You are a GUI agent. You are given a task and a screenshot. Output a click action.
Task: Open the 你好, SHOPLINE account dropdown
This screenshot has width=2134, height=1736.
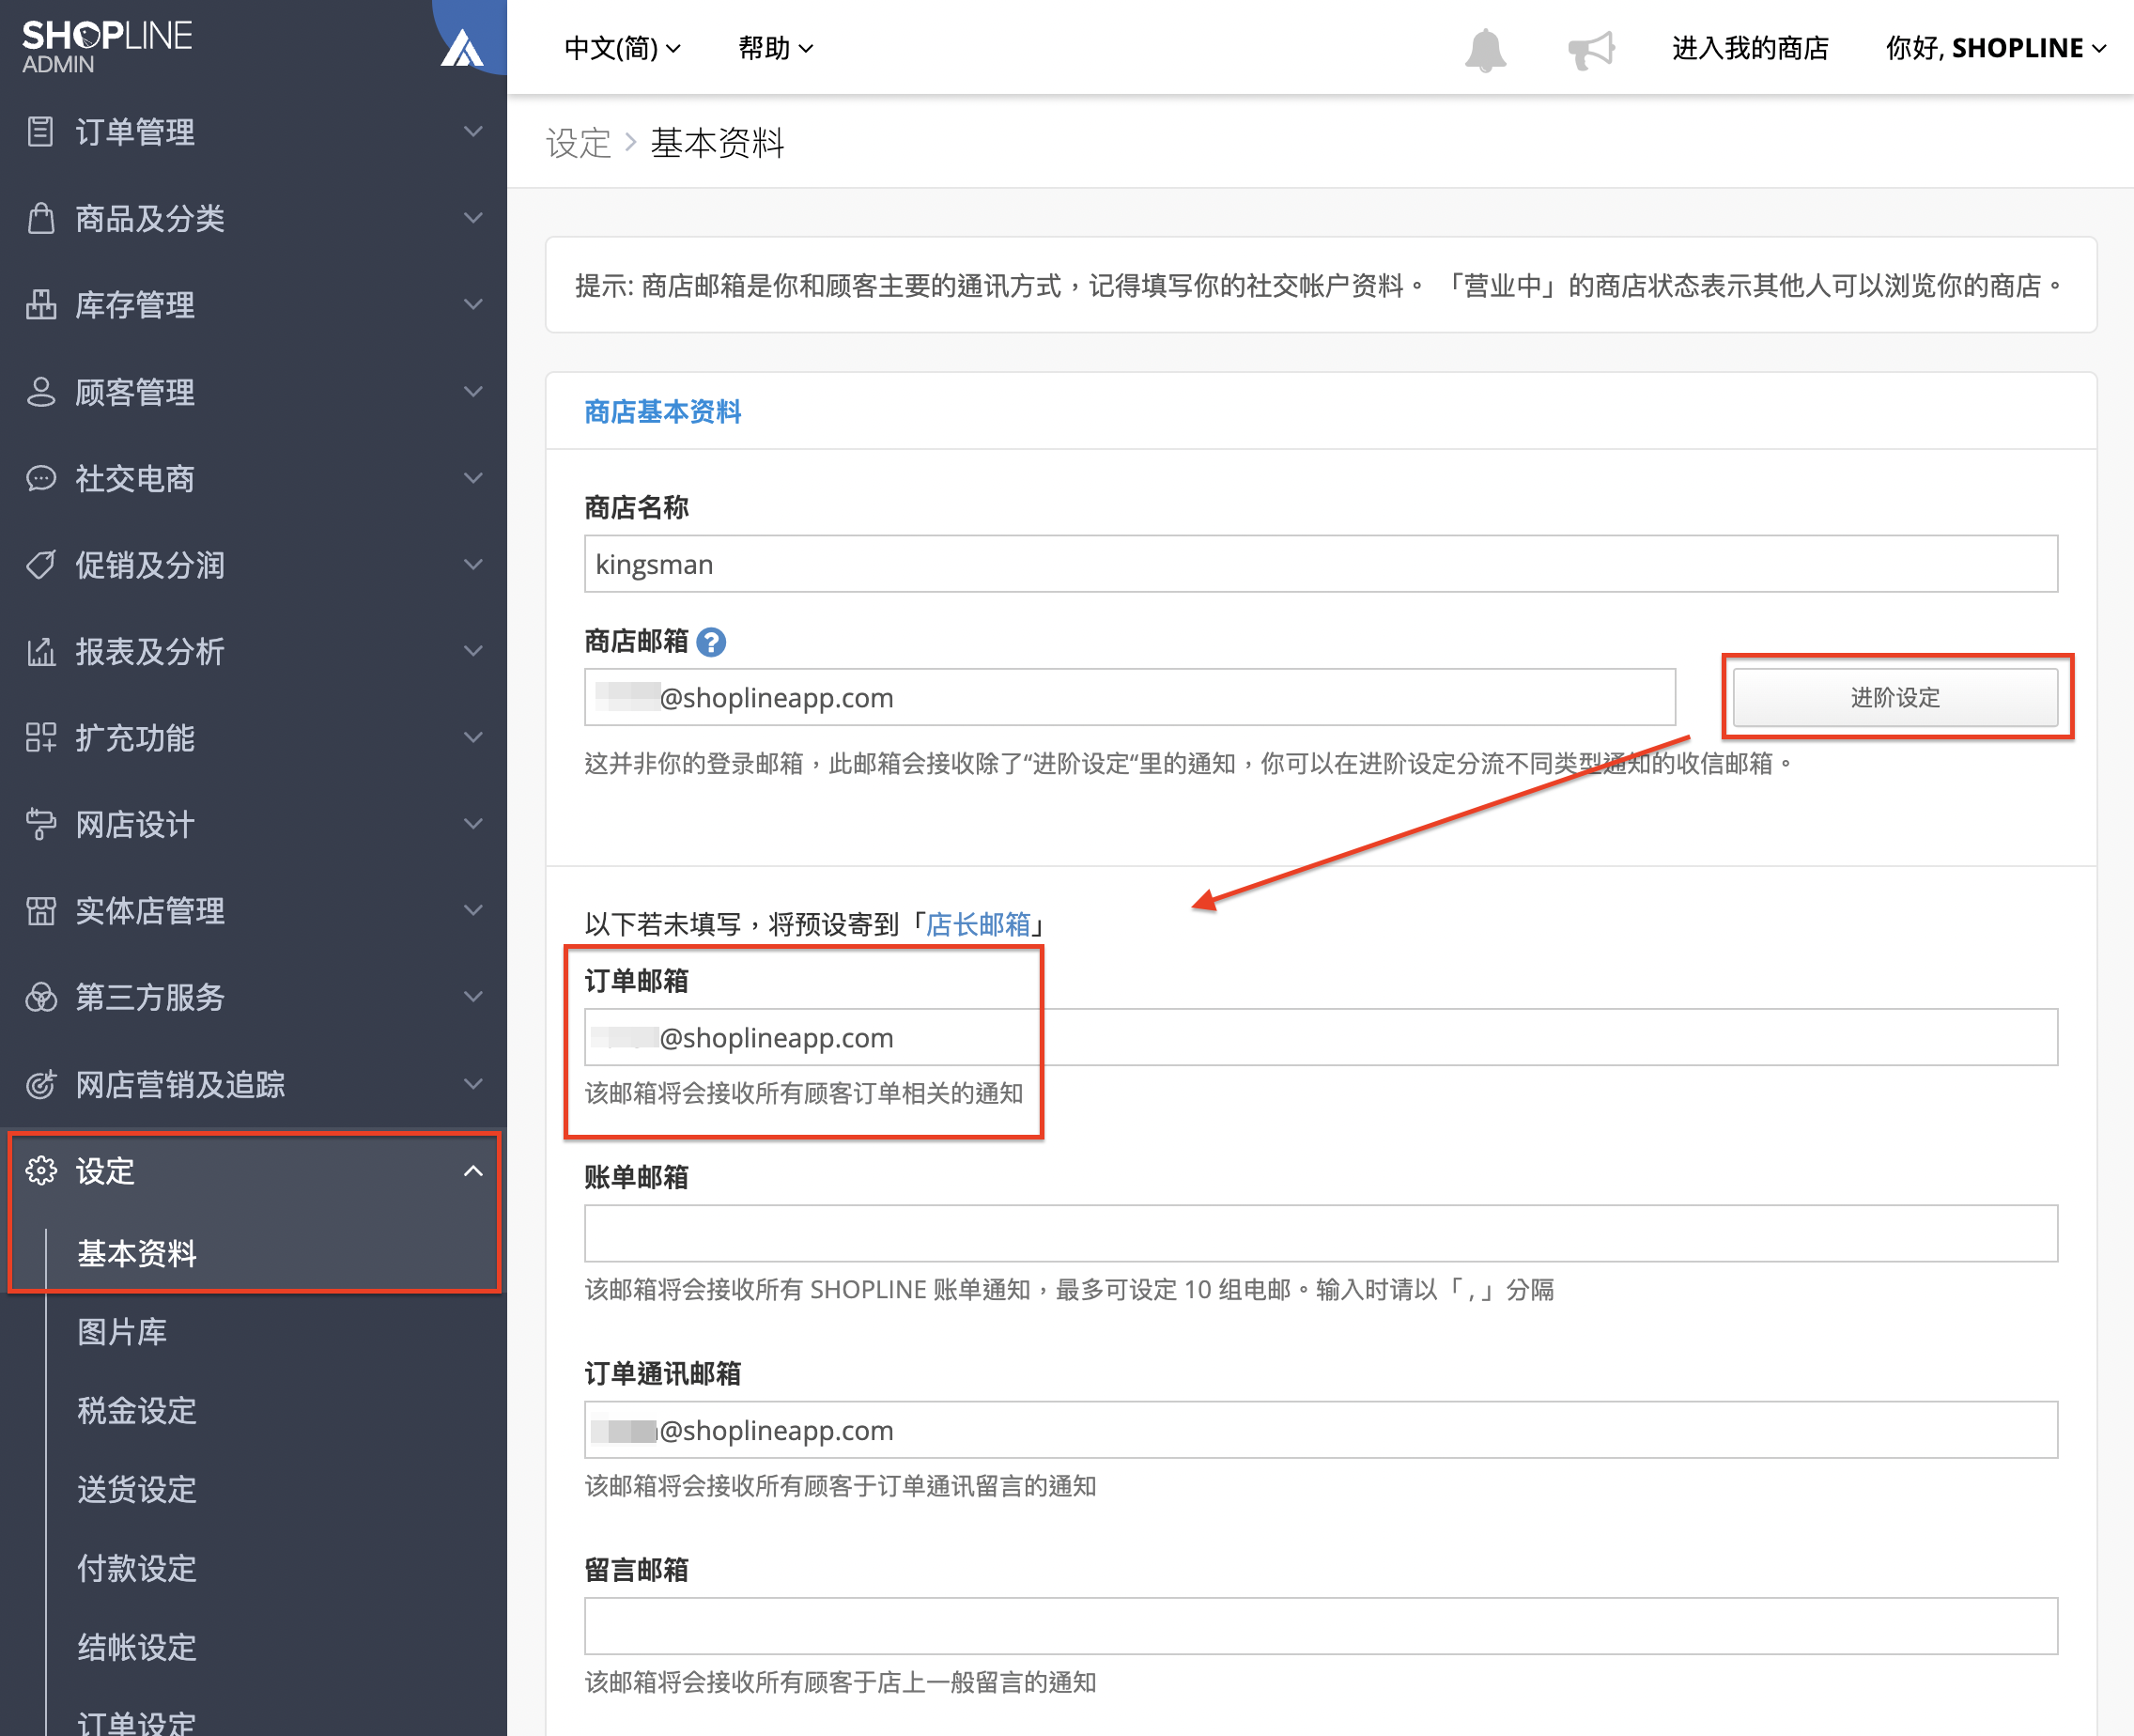[1995, 48]
